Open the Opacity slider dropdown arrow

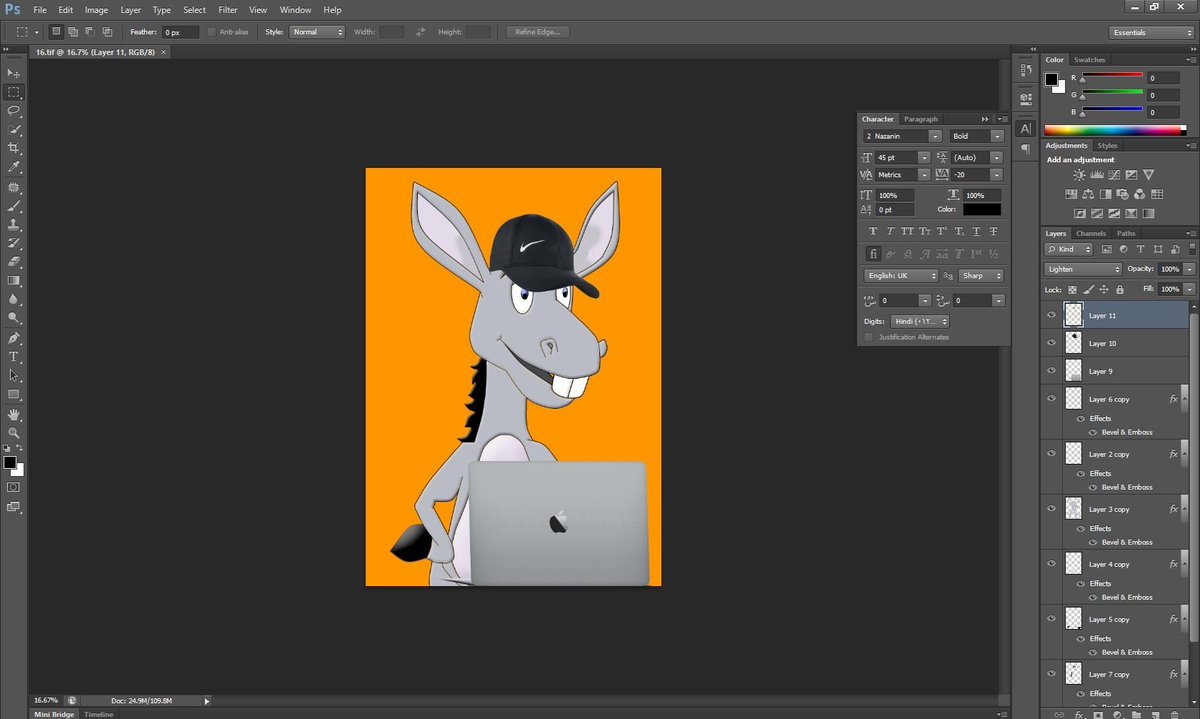point(1190,269)
